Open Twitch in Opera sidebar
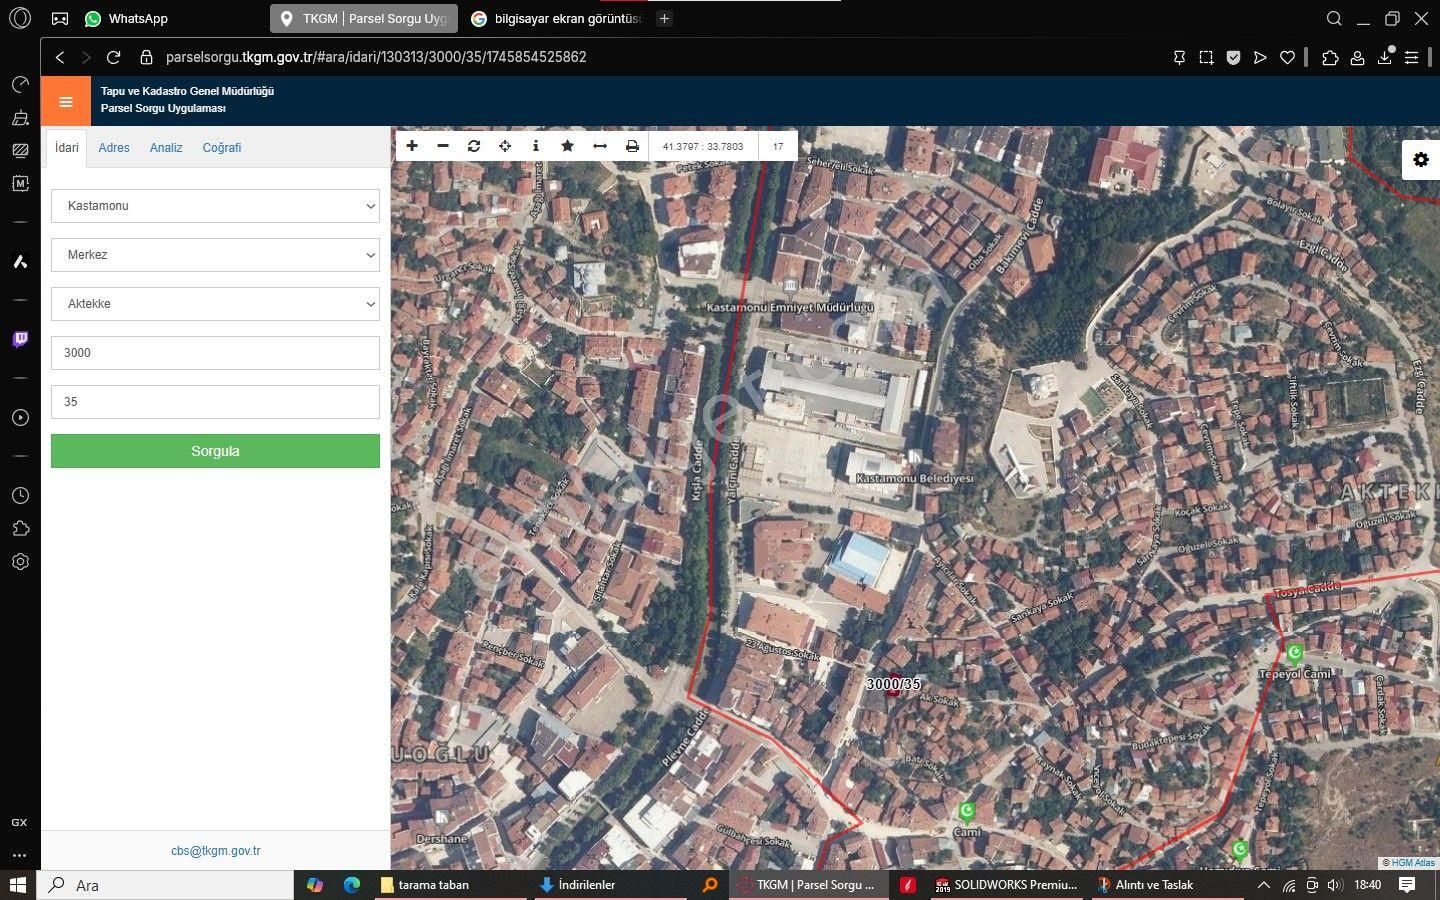Image resolution: width=1440 pixels, height=900 pixels. pos(20,340)
